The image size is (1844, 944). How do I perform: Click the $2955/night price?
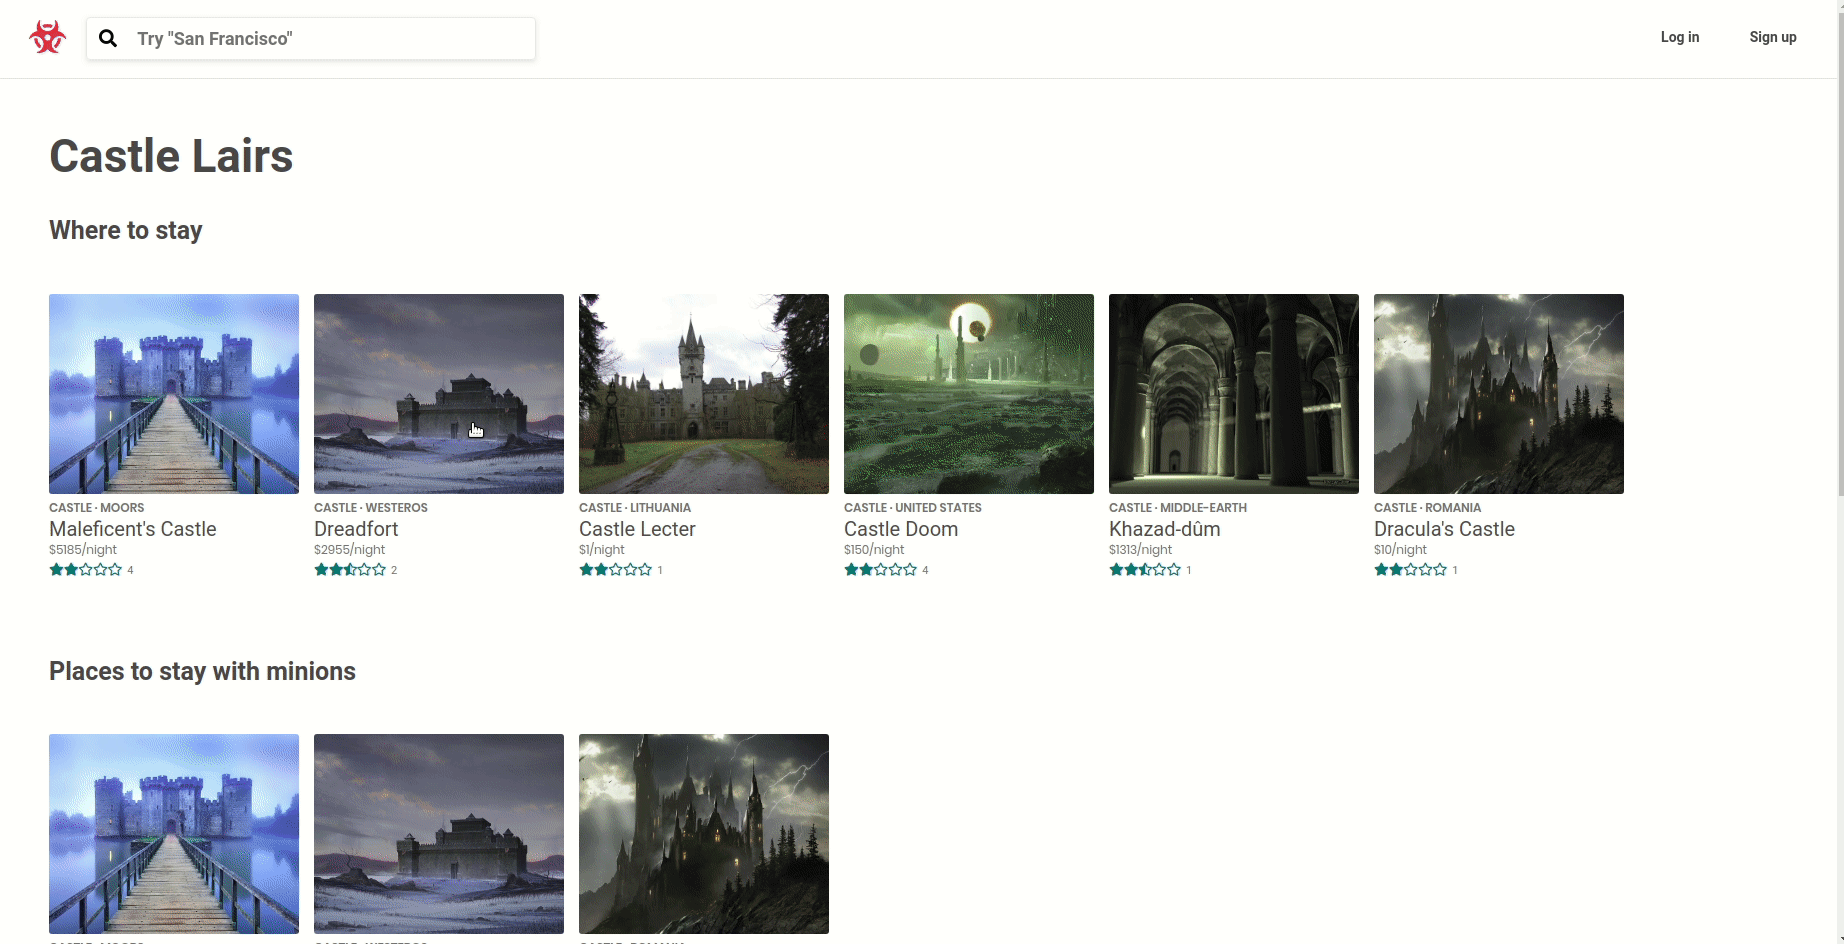[350, 550]
